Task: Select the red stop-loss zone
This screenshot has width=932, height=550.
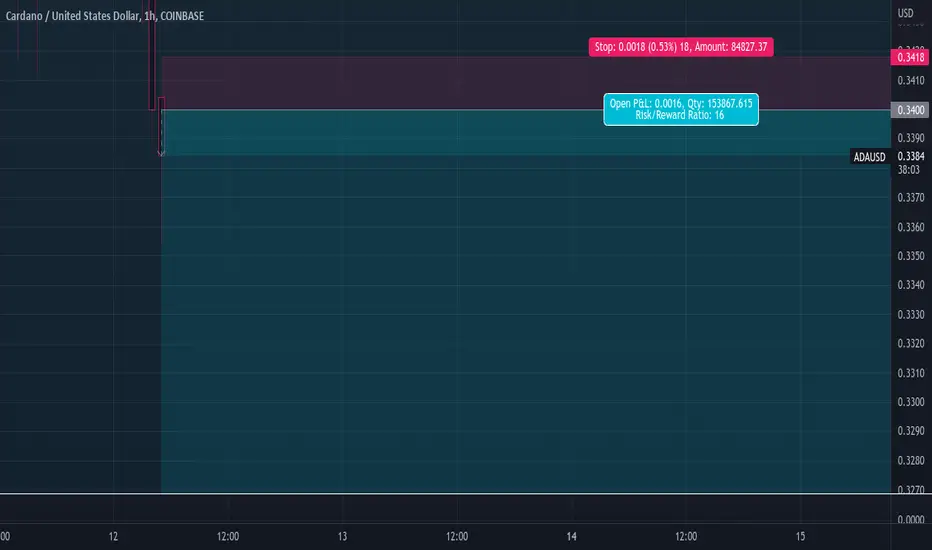Action: pos(525,83)
